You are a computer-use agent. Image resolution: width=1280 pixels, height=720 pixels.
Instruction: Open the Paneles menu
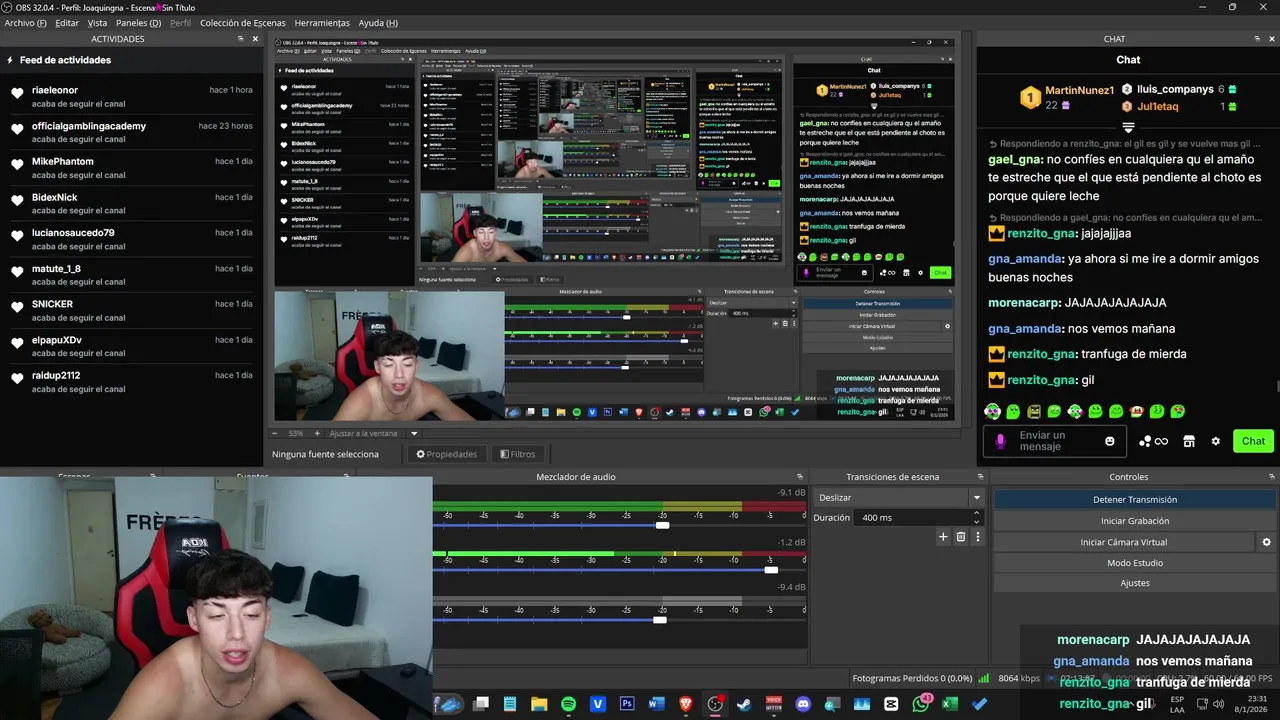(x=138, y=23)
